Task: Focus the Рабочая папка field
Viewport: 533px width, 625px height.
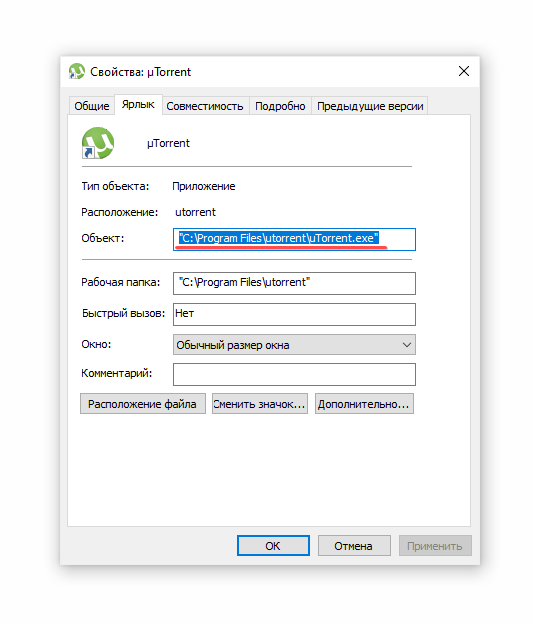Action: [x=294, y=283]
